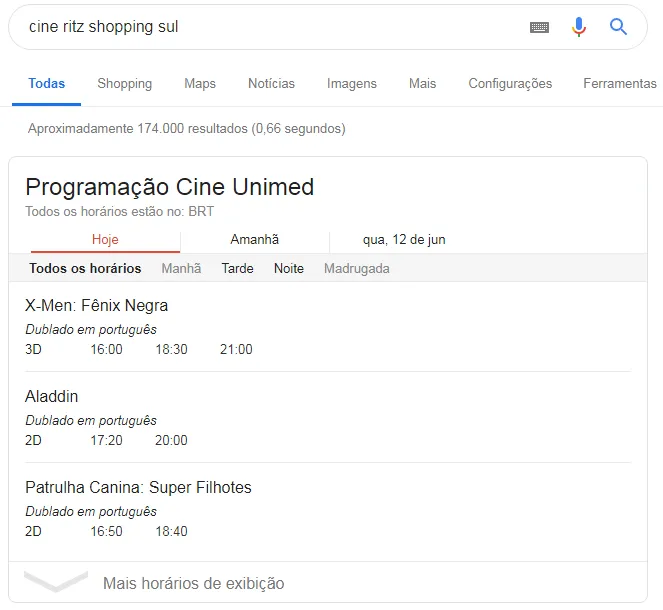Open the Mais dropdown menu

pyautogui.click(x=422, y=83)
